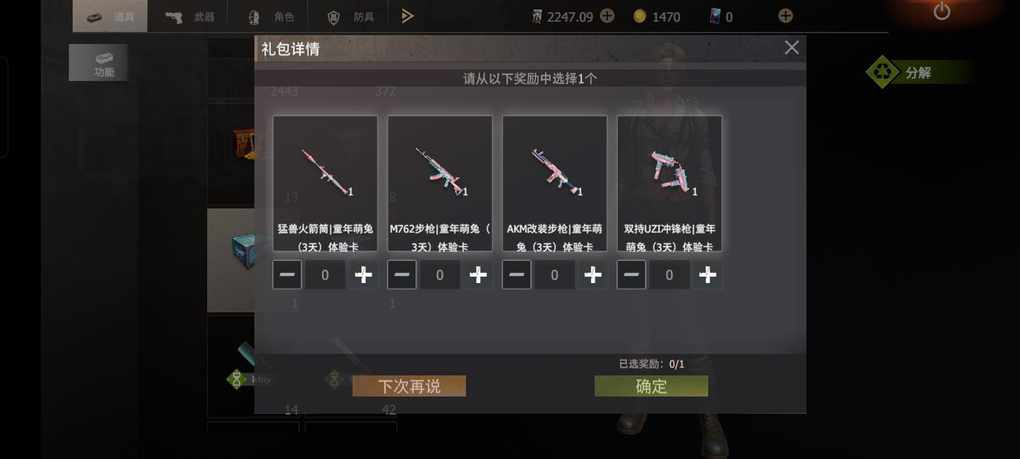The width and height of the screenshot is (1020, 459).
Task: Select the M762步枪 reward card
Action: click(x=440, y=183)
